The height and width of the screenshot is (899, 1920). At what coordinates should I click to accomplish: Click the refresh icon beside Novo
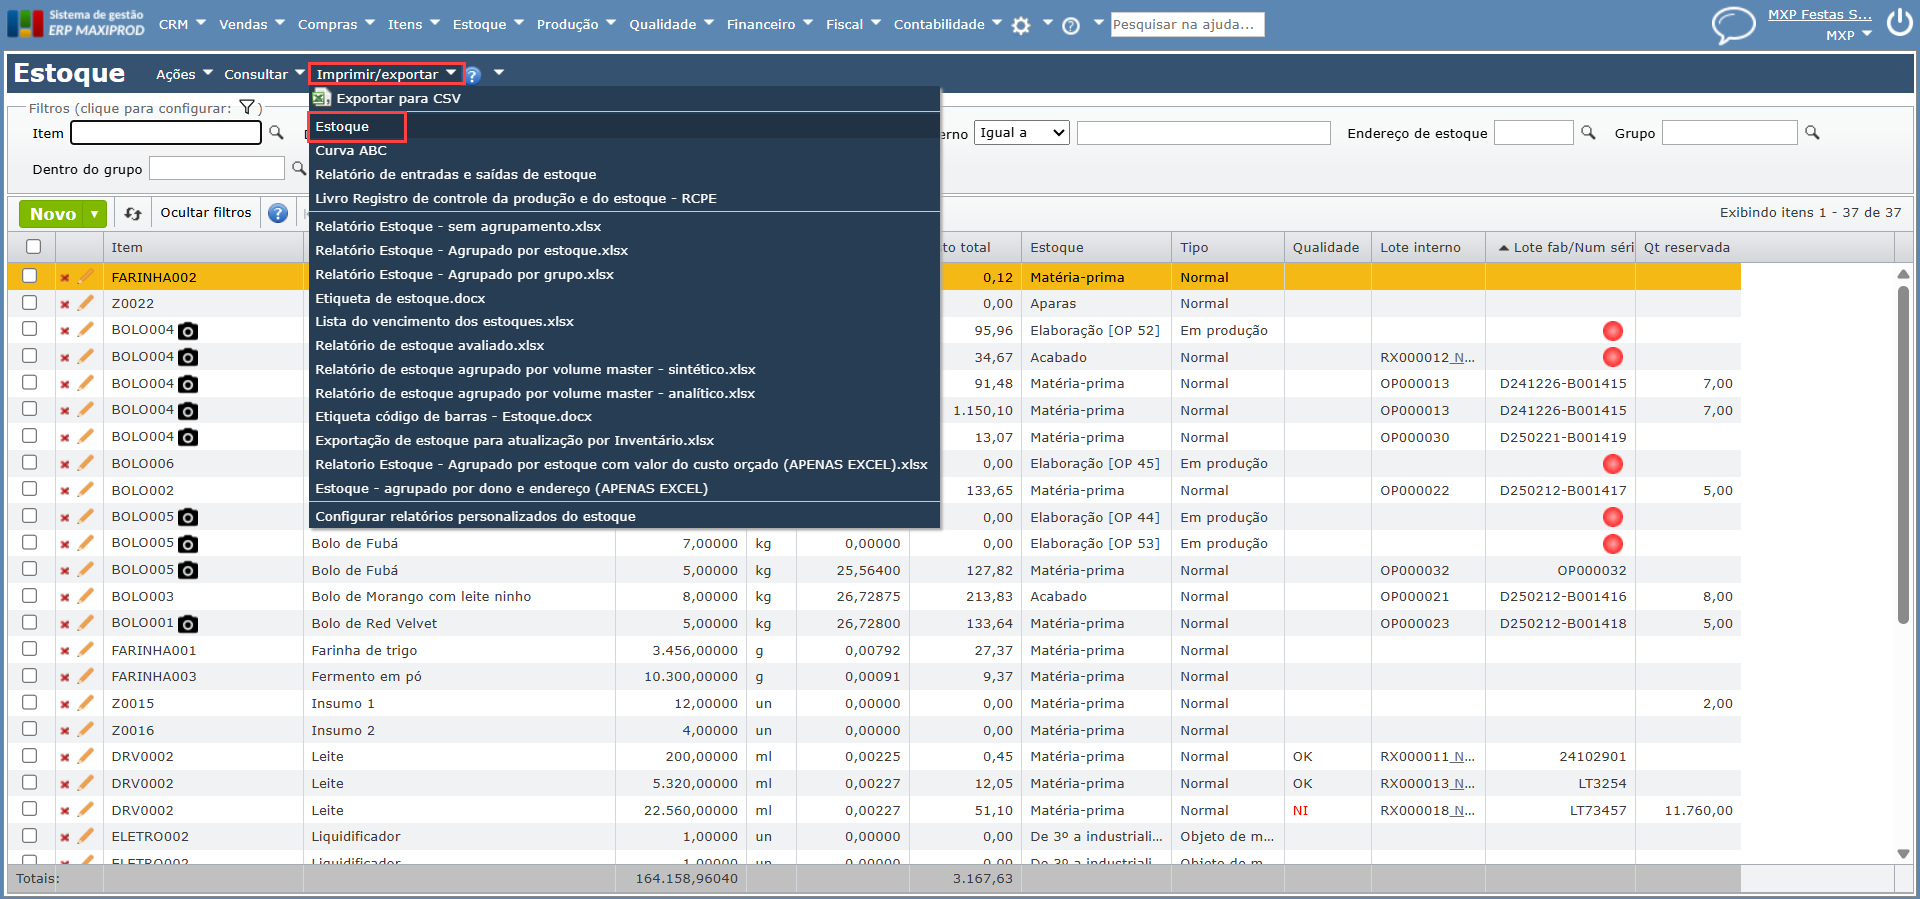tap(133, 213)
